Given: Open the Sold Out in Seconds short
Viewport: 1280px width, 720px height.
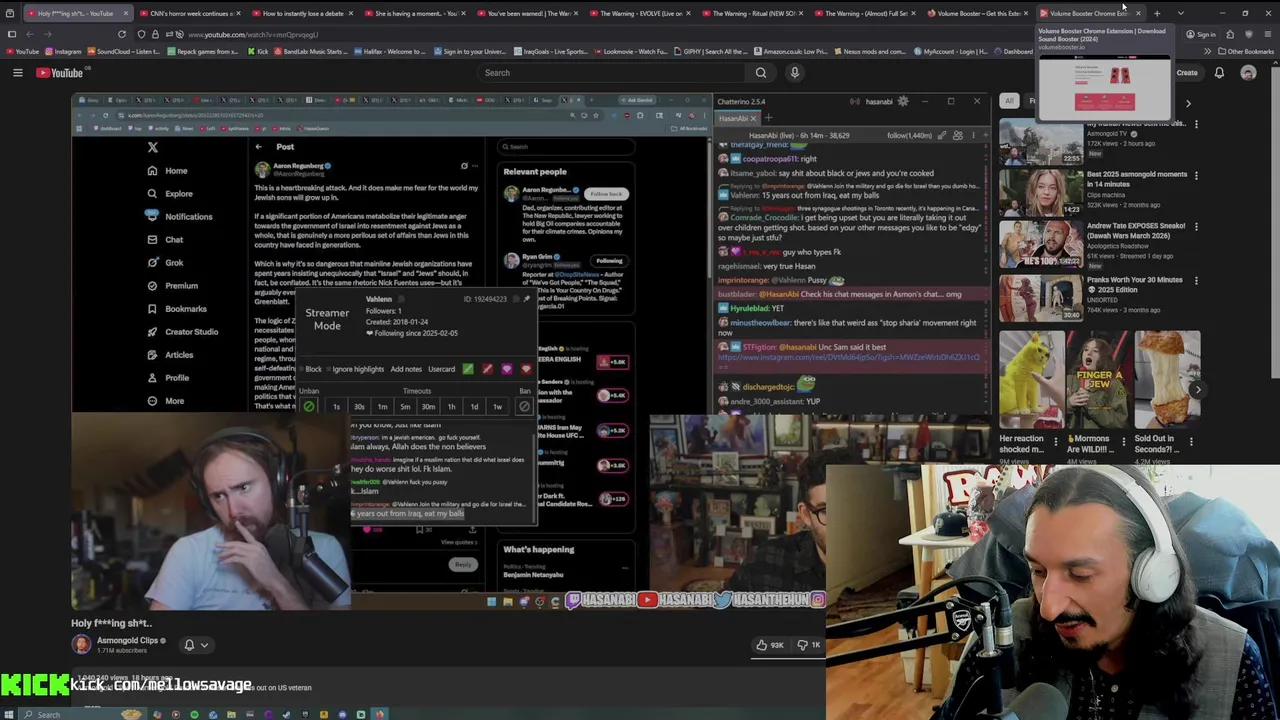Looking at the screenshot, I should pos(1166,380).
